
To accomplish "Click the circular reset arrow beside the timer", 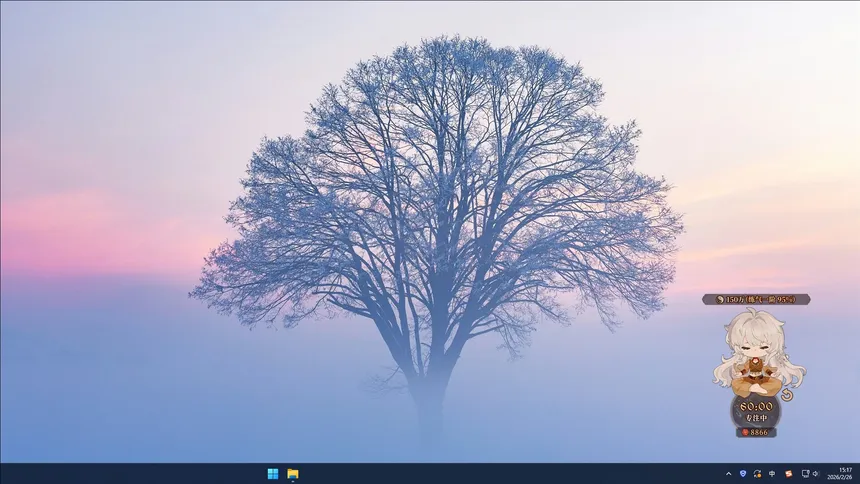I will 786,395.
